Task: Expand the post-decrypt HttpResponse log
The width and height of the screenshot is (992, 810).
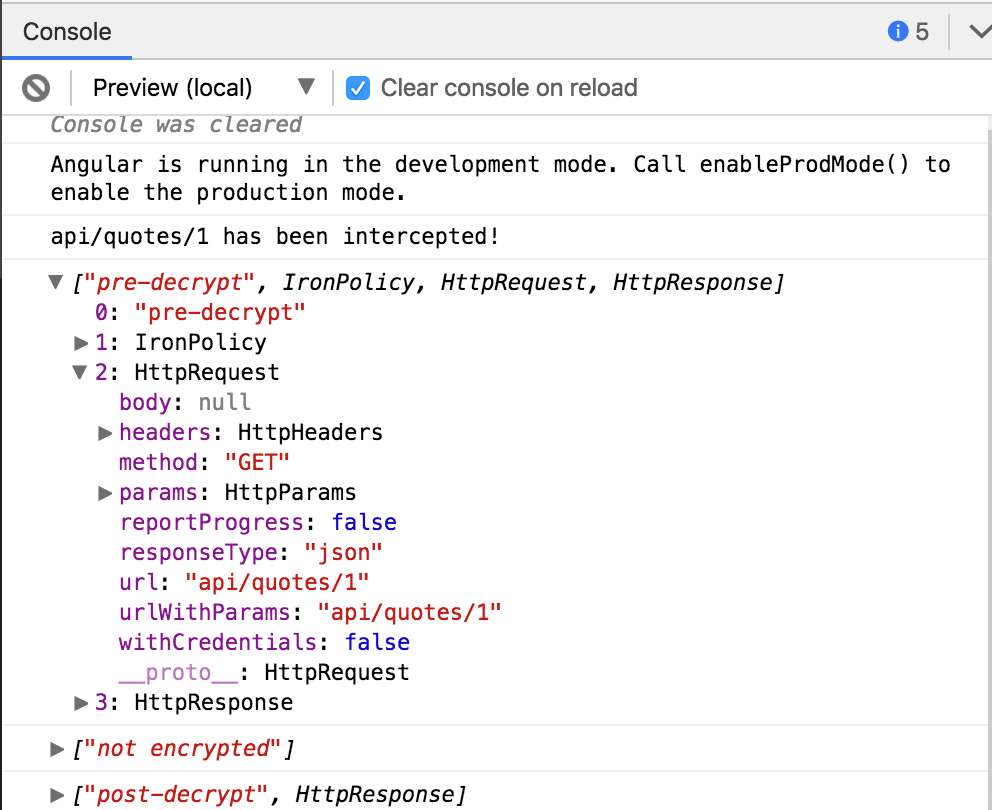Action: point(57,794)
